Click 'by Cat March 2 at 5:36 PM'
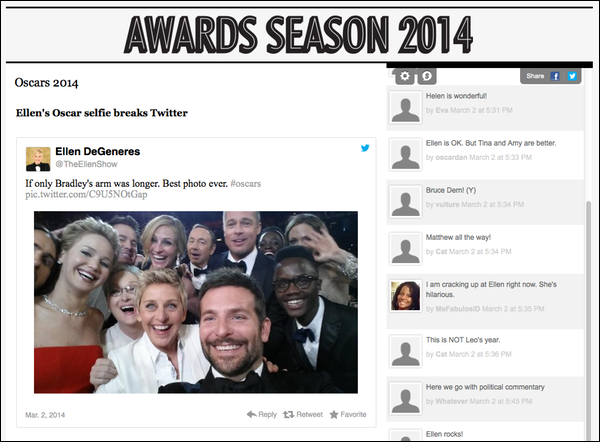The width and height of the screenshot is (600, 442). [x=468, y=354]
